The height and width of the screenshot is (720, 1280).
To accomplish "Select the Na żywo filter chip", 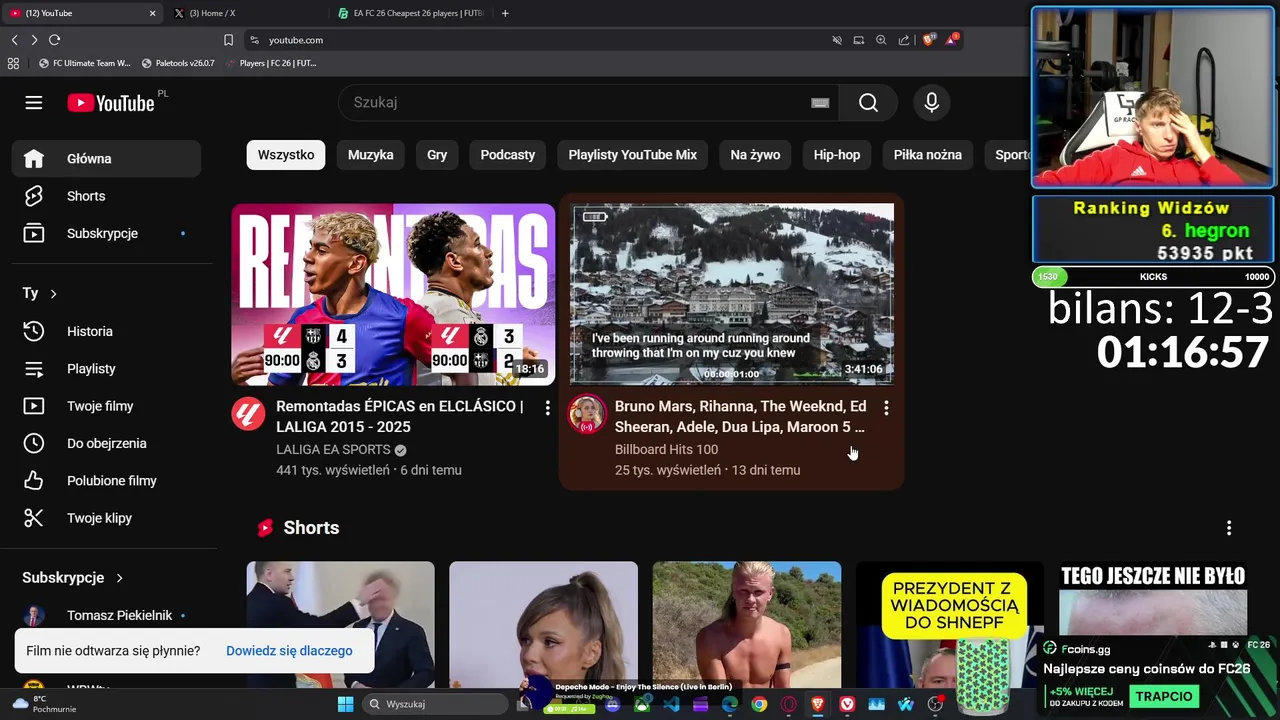I will (x=755, y=155).
